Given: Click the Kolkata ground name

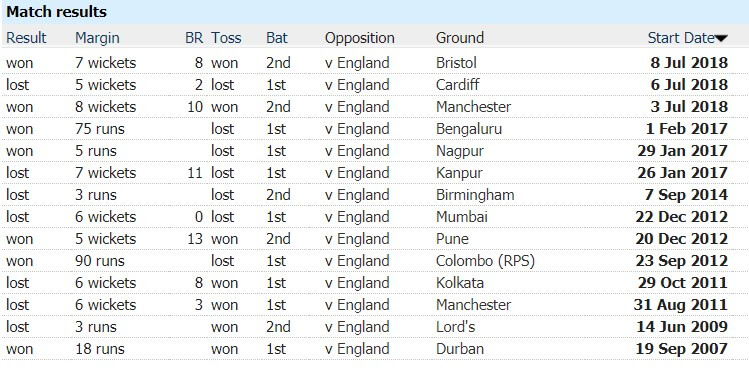Looking at the screenshot, I should (x=460, y=283).
